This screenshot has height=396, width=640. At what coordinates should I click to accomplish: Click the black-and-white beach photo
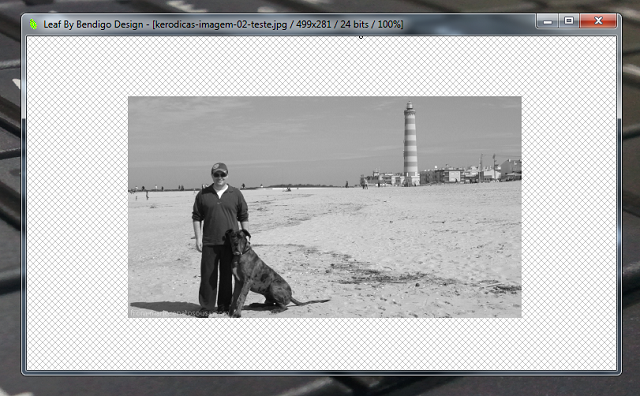point(324,207)
